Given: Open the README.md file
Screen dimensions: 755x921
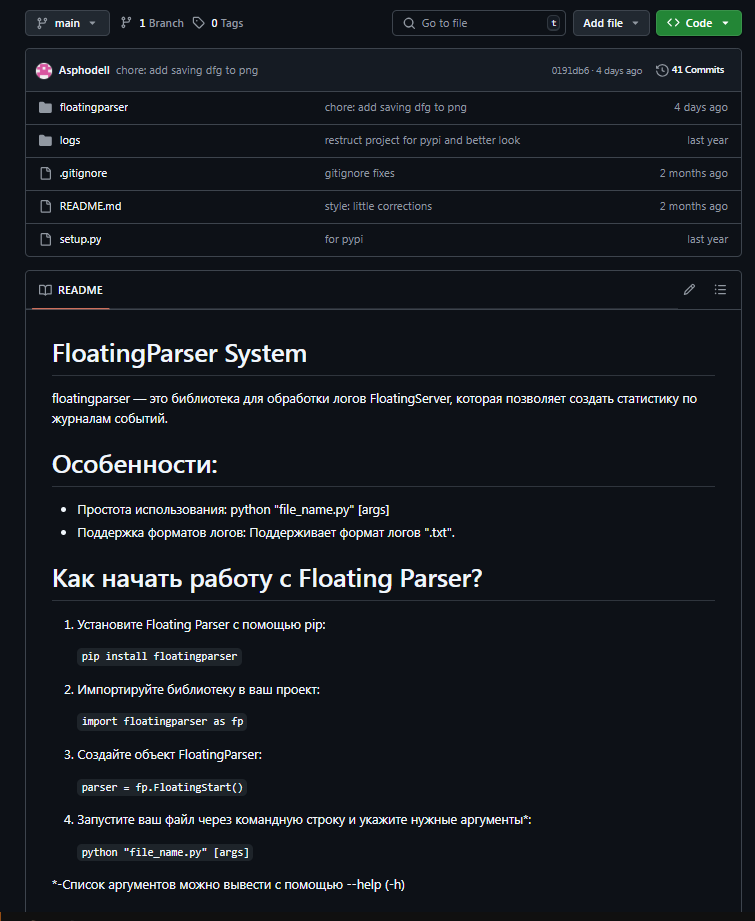Looking at the screenshot, I should (x=90, y=206).
